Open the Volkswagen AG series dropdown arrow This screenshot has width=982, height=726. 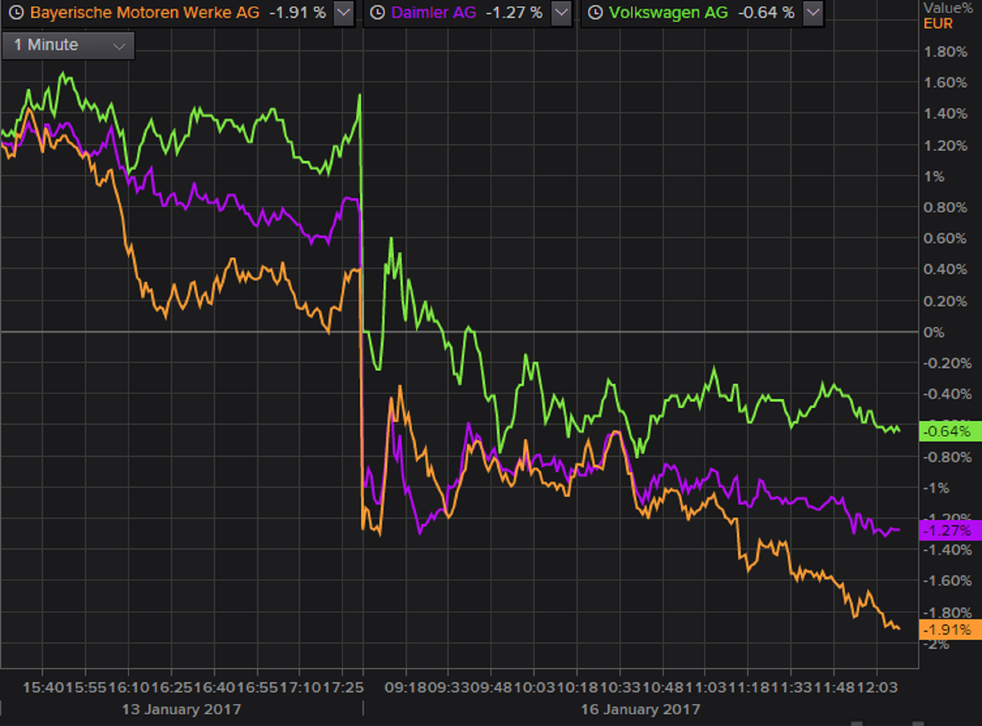[812, 13]
